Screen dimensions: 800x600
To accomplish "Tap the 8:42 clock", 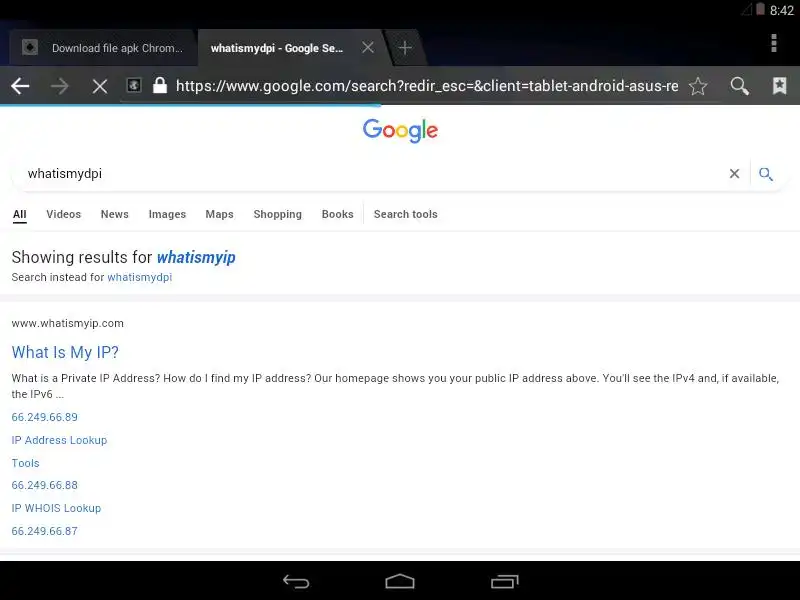I will (x=782, y=10).
